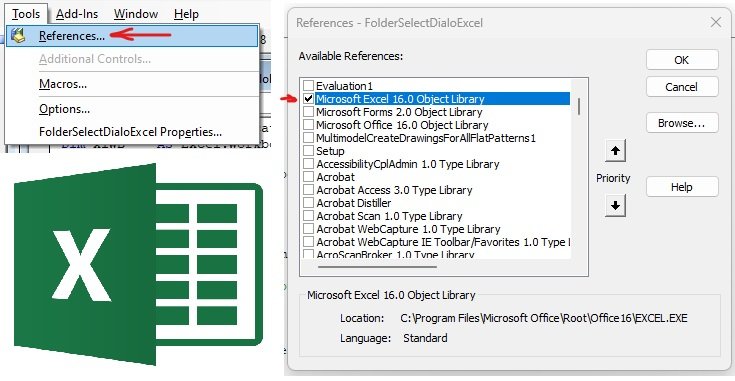This screenshot has width=735, height=381.
Task: Click Cancel in the References dialog
Action: [682, 87]
